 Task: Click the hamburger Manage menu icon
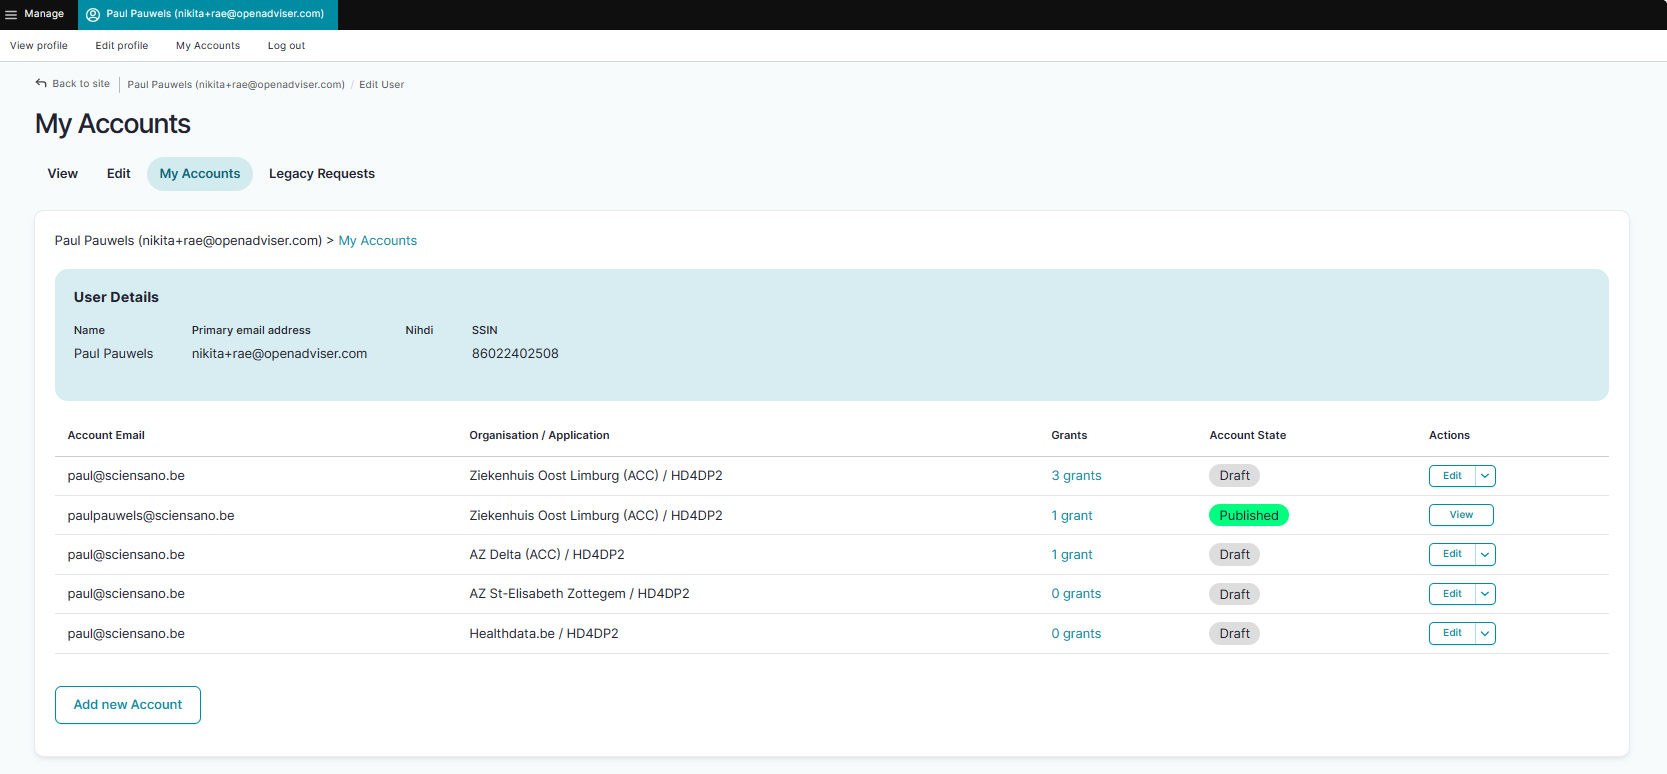point(11,15)
